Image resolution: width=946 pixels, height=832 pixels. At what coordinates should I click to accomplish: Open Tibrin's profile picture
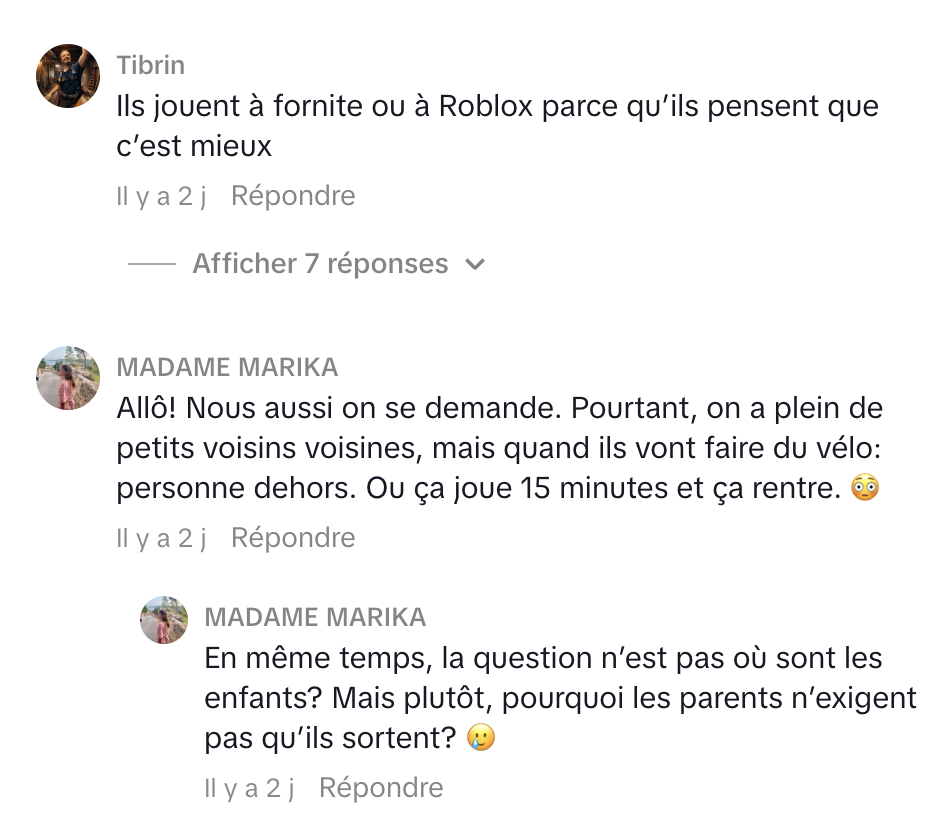(68, 76)
